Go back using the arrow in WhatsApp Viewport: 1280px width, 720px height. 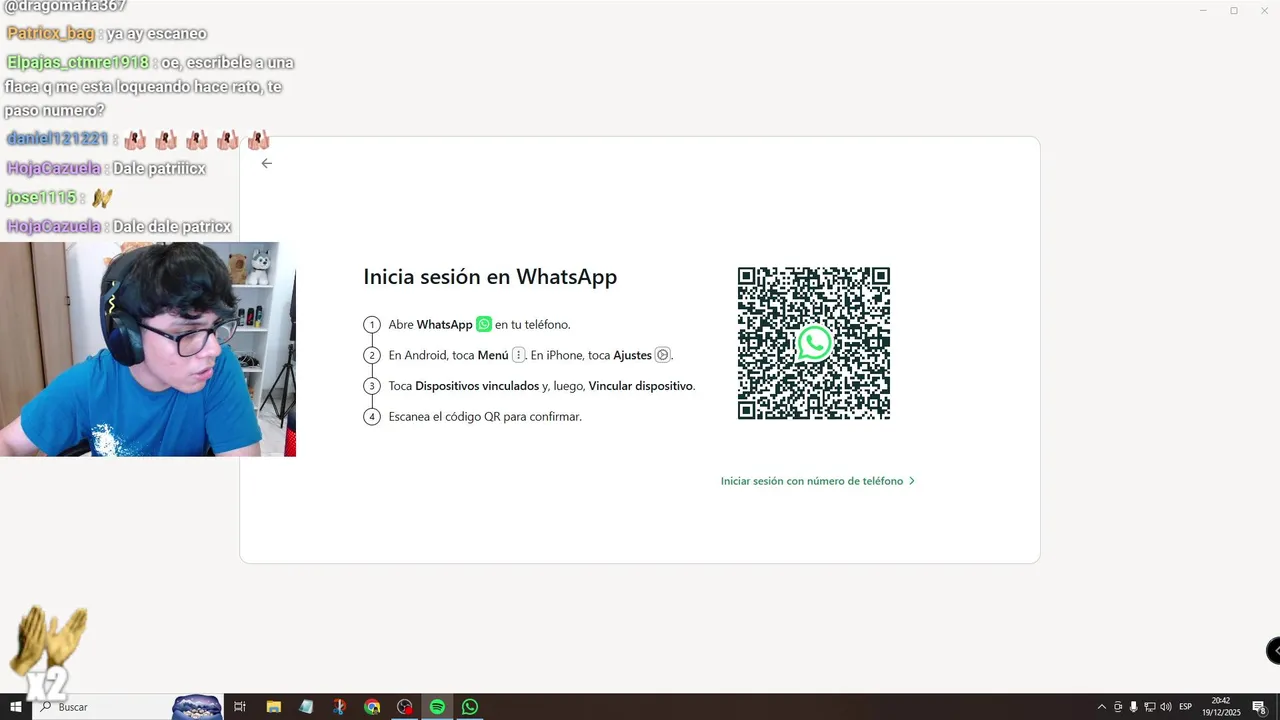(x=266, y=163)
